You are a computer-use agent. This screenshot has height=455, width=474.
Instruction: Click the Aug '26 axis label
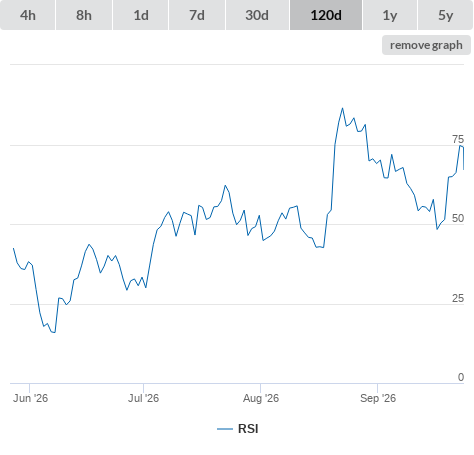(261, 398)
